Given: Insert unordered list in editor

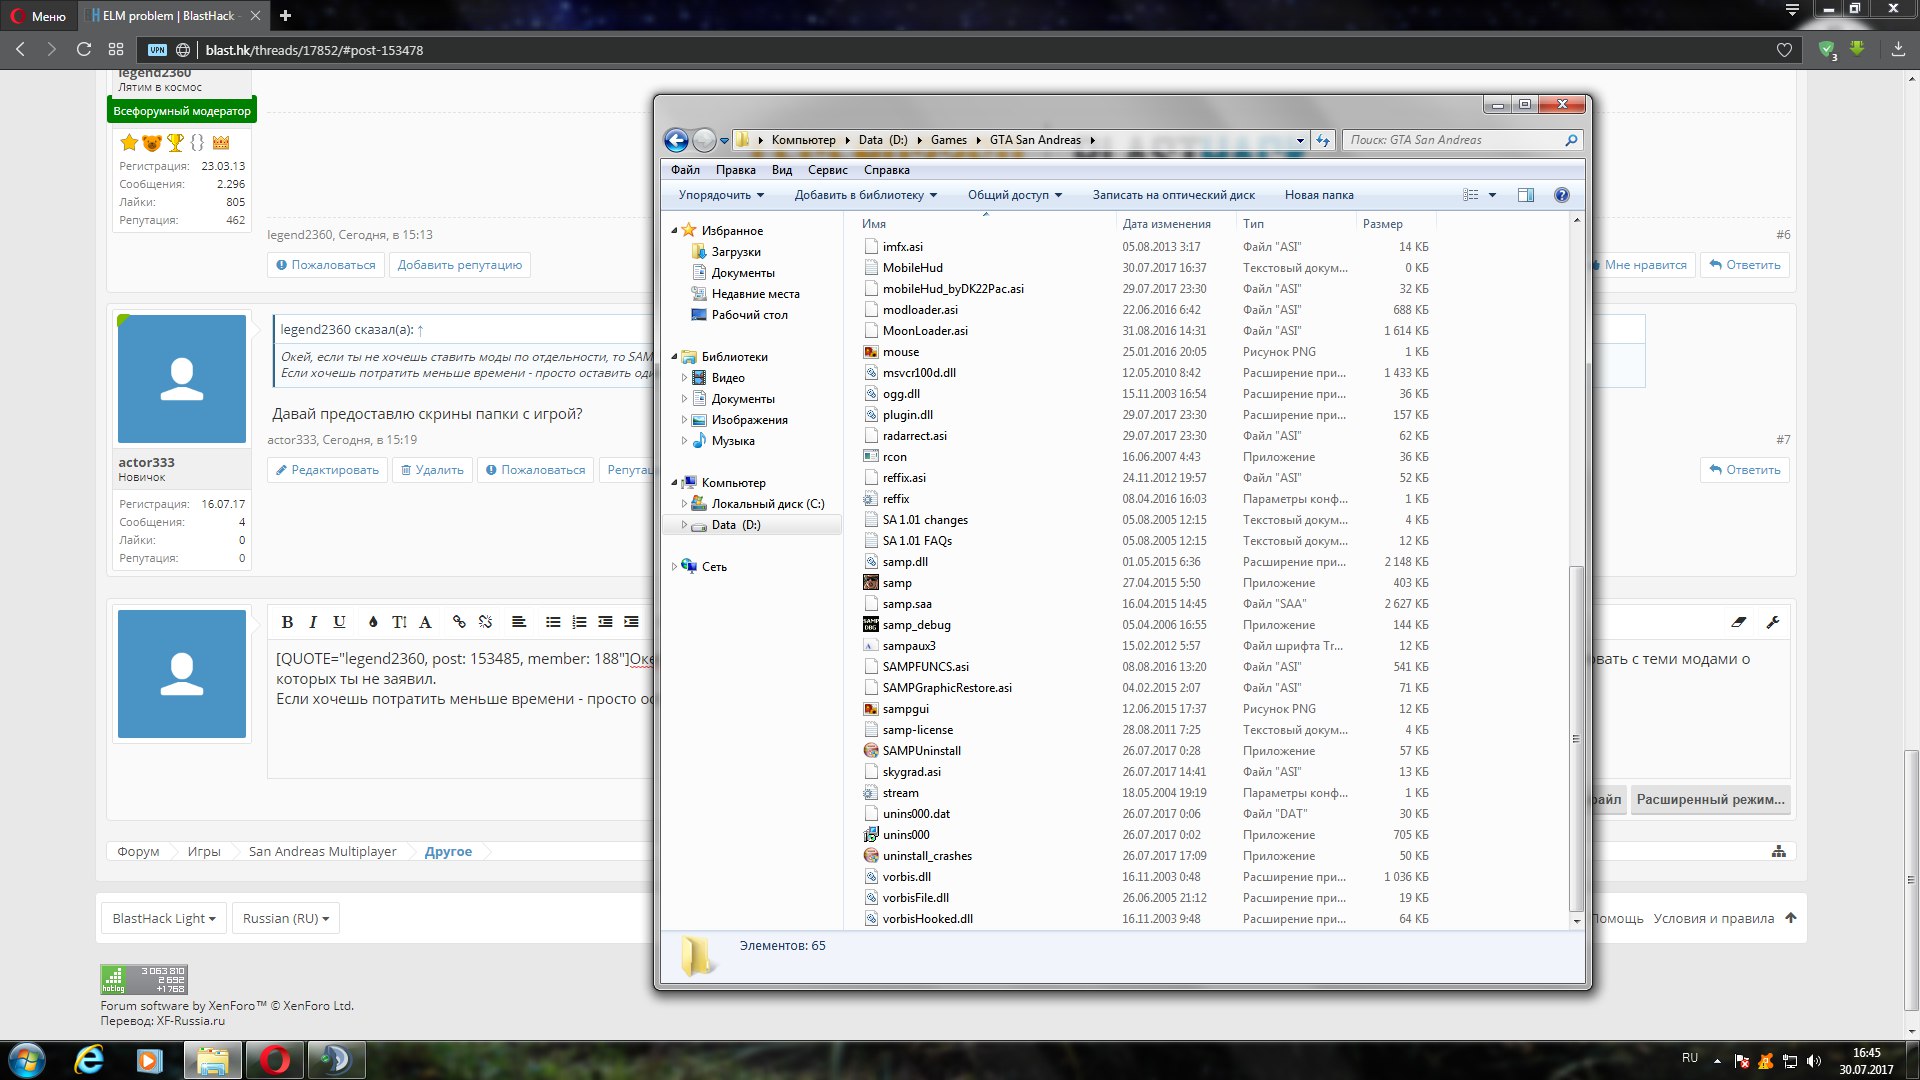Looking at the screenshot, I should point(553,622).
